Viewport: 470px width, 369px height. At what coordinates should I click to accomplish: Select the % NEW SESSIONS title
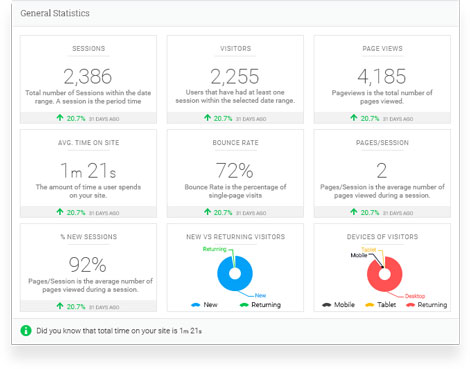pos(89,237)
